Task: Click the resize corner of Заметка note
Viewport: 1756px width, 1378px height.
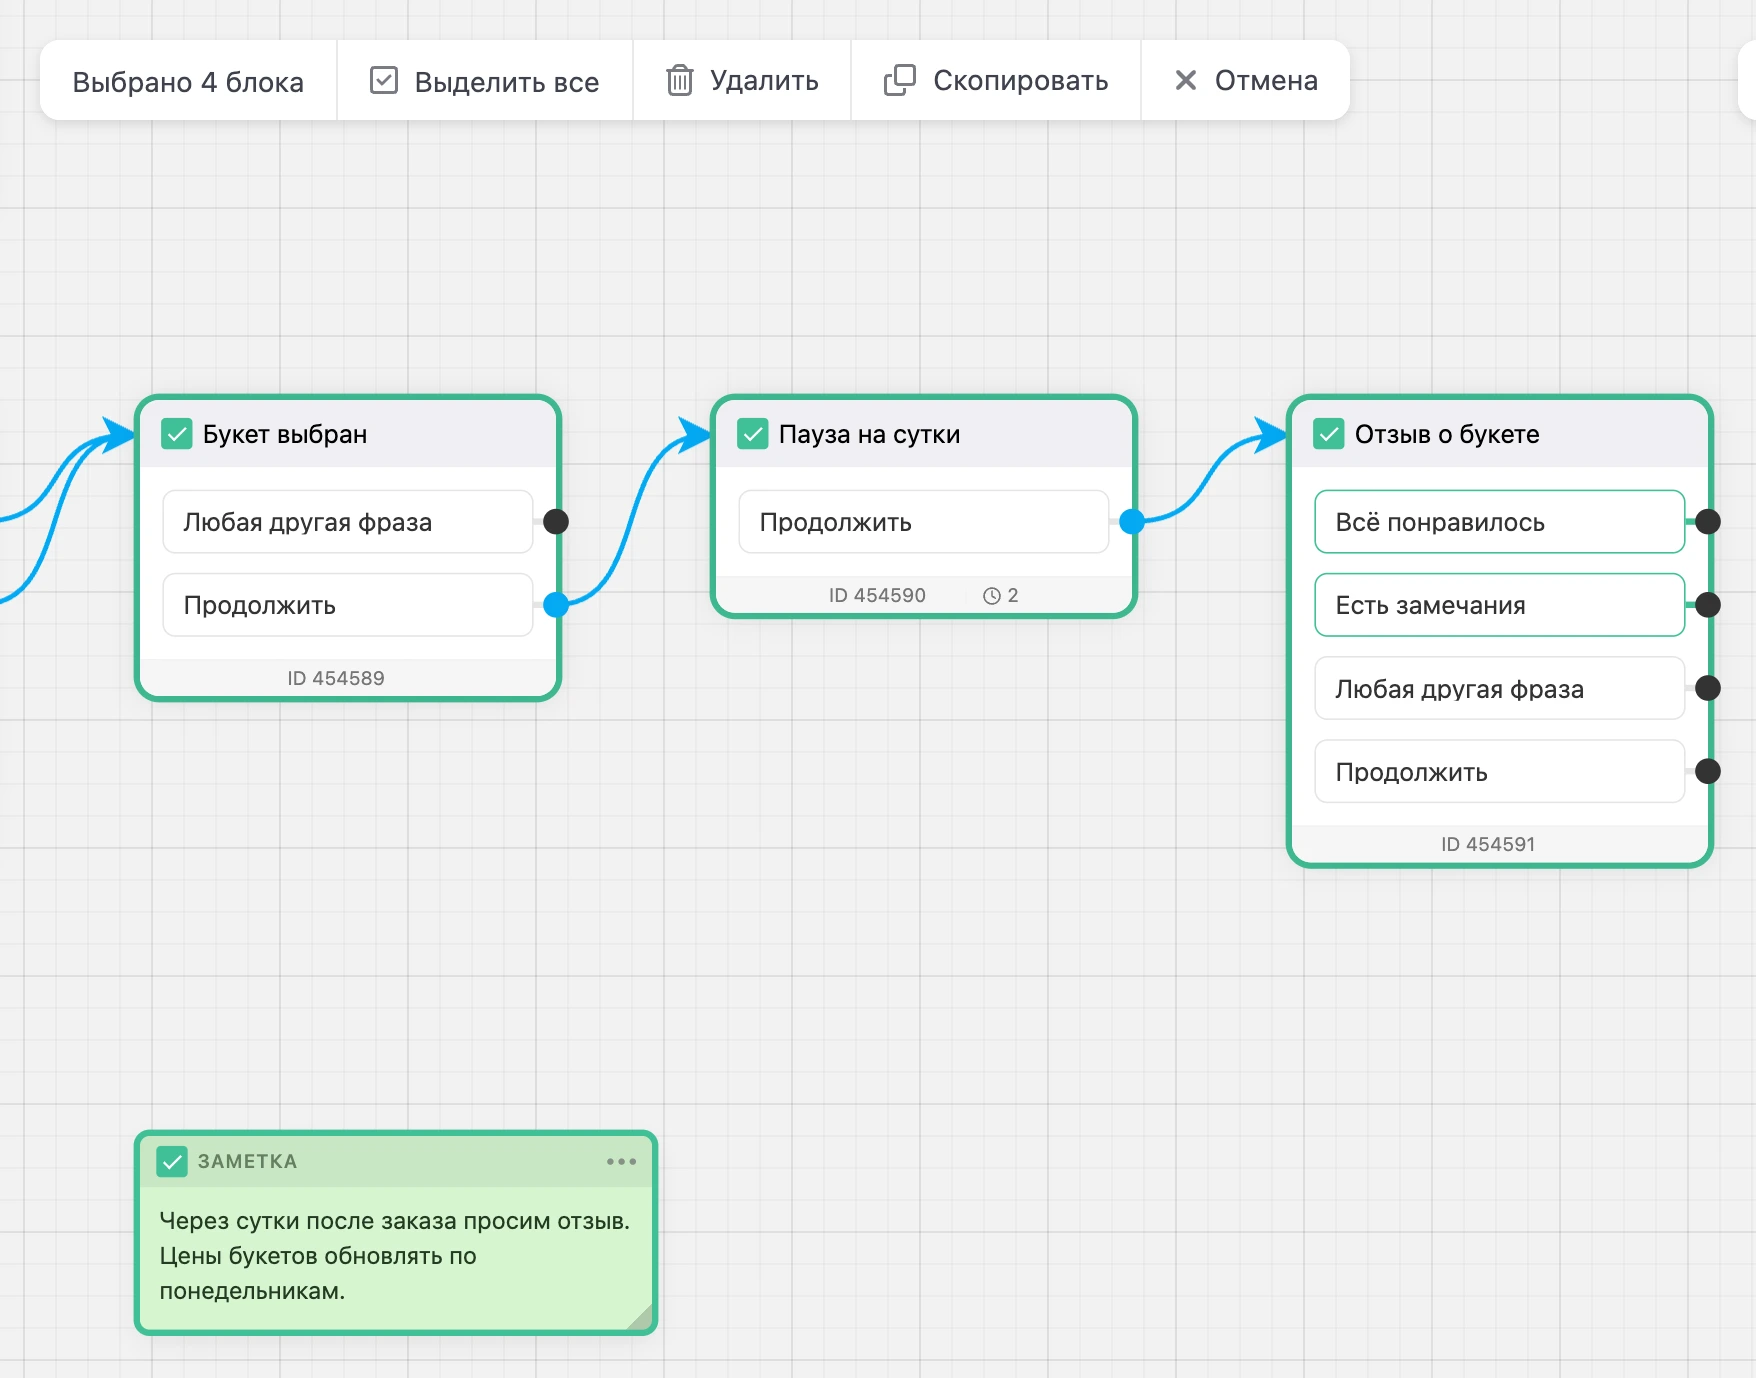Action: (x=641, y=1318)
